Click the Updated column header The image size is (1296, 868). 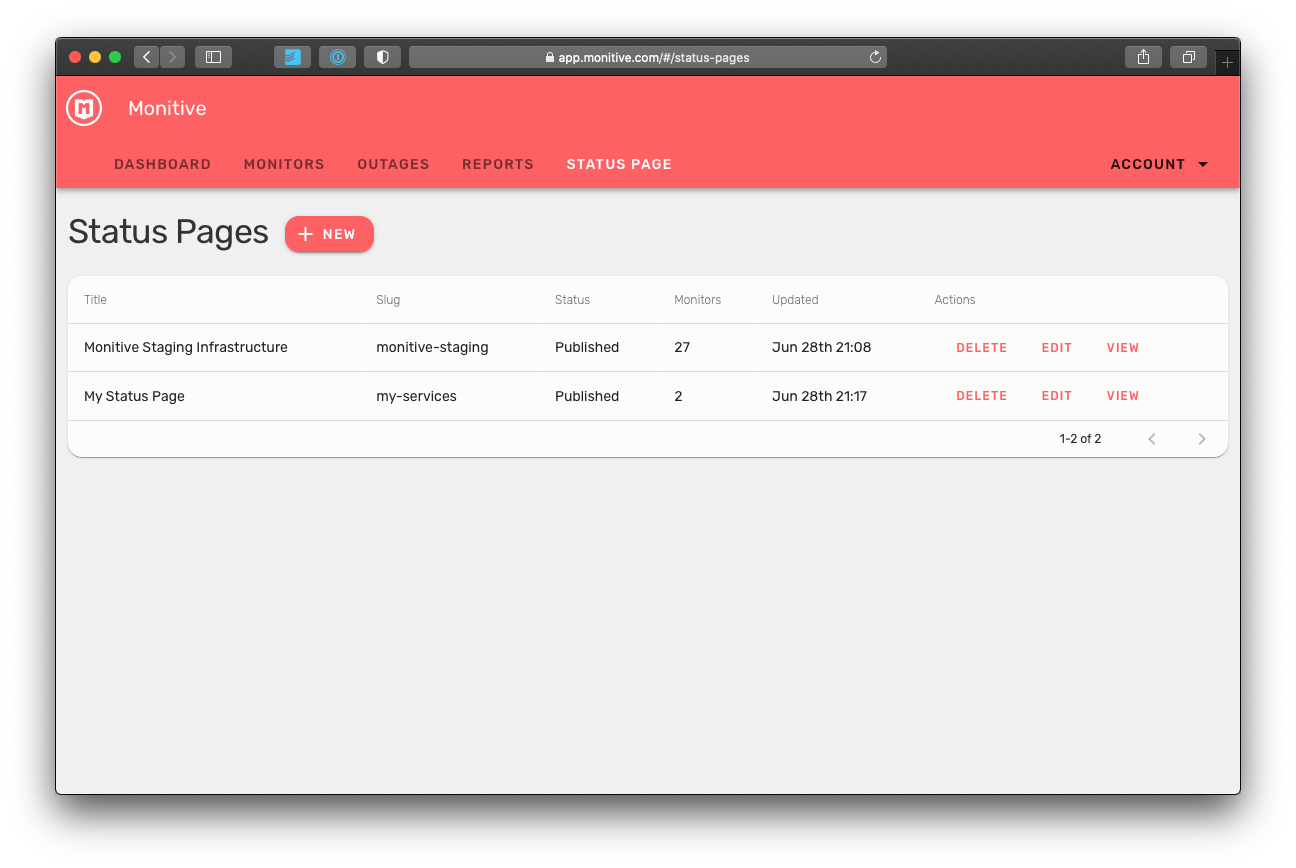point(795,300)
